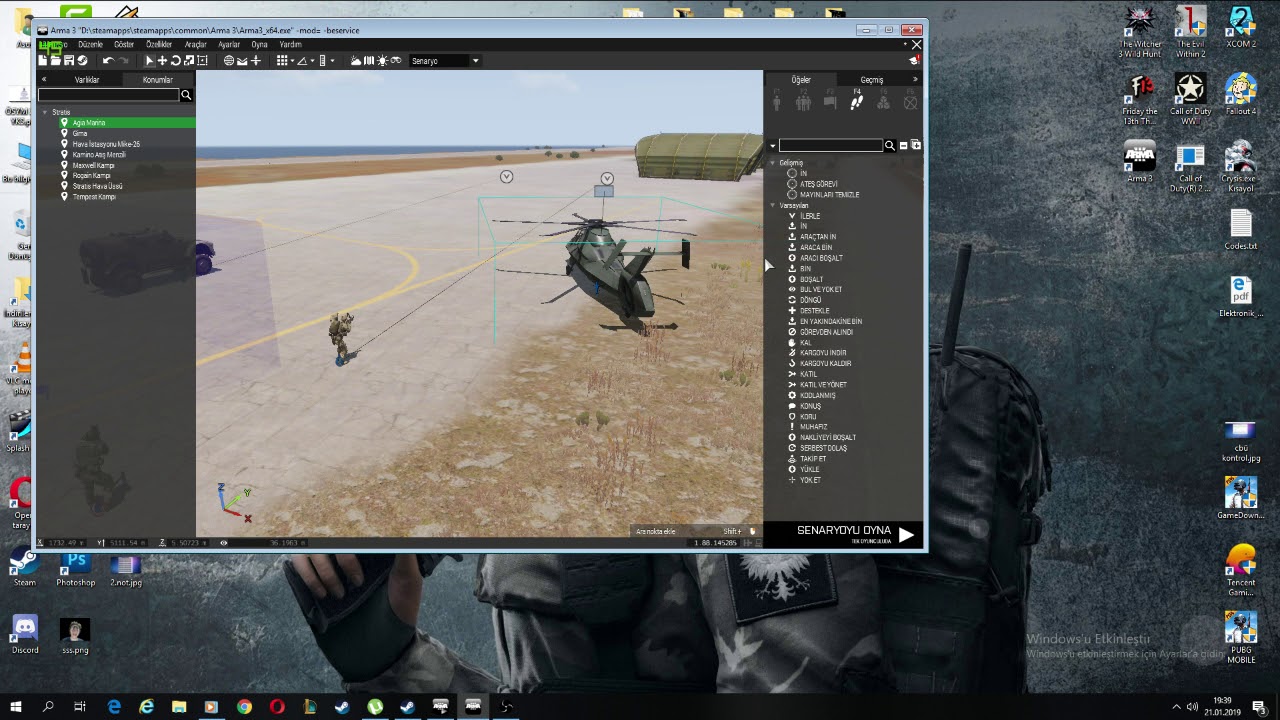This screenshot has height=720, width=1280.
Task: Open Steam from the Windows taskbar
Action: 407,707
